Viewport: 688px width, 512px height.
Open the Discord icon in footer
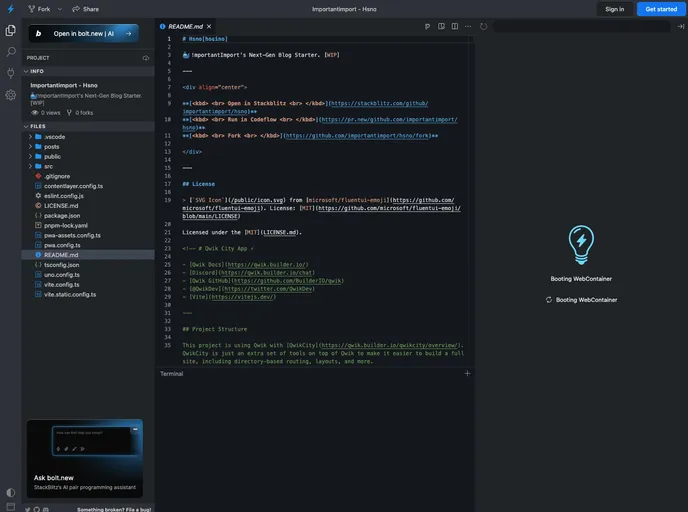46,509
